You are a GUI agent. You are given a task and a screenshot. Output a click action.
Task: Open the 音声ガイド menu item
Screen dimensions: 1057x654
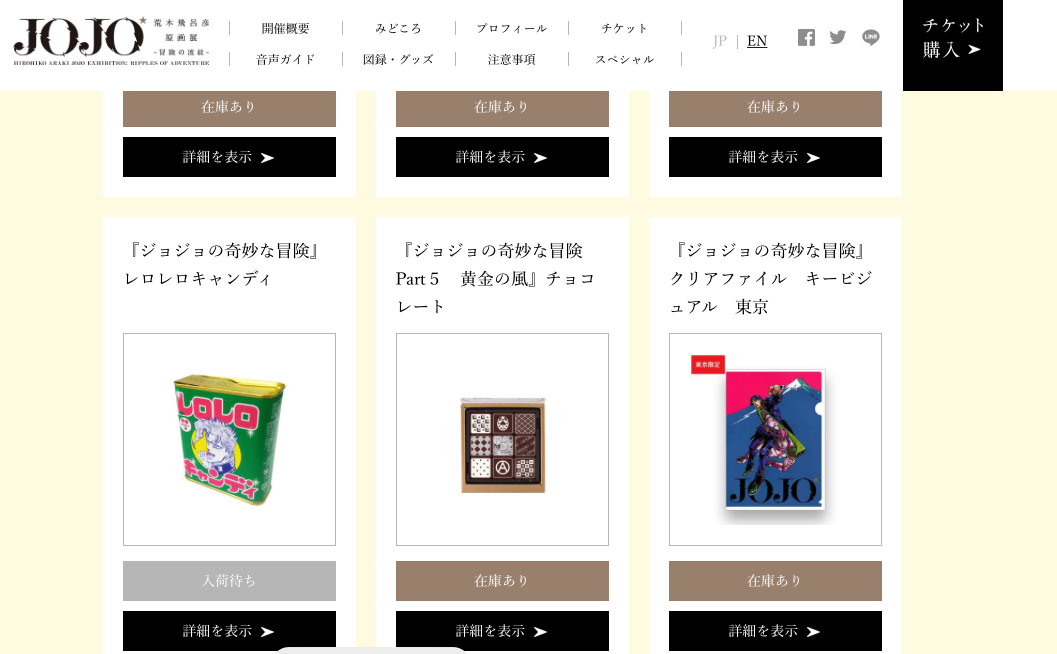[x=286, y=59]
